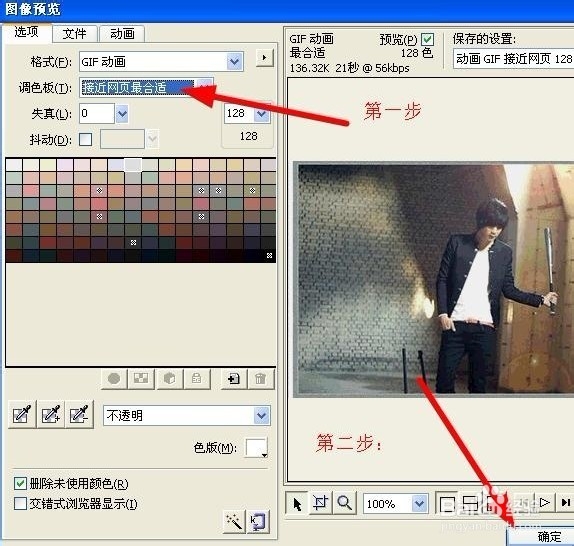This screenshot has height=546, width=574.
Task: Click the dither amount input field
Action: tap(122, 139)
